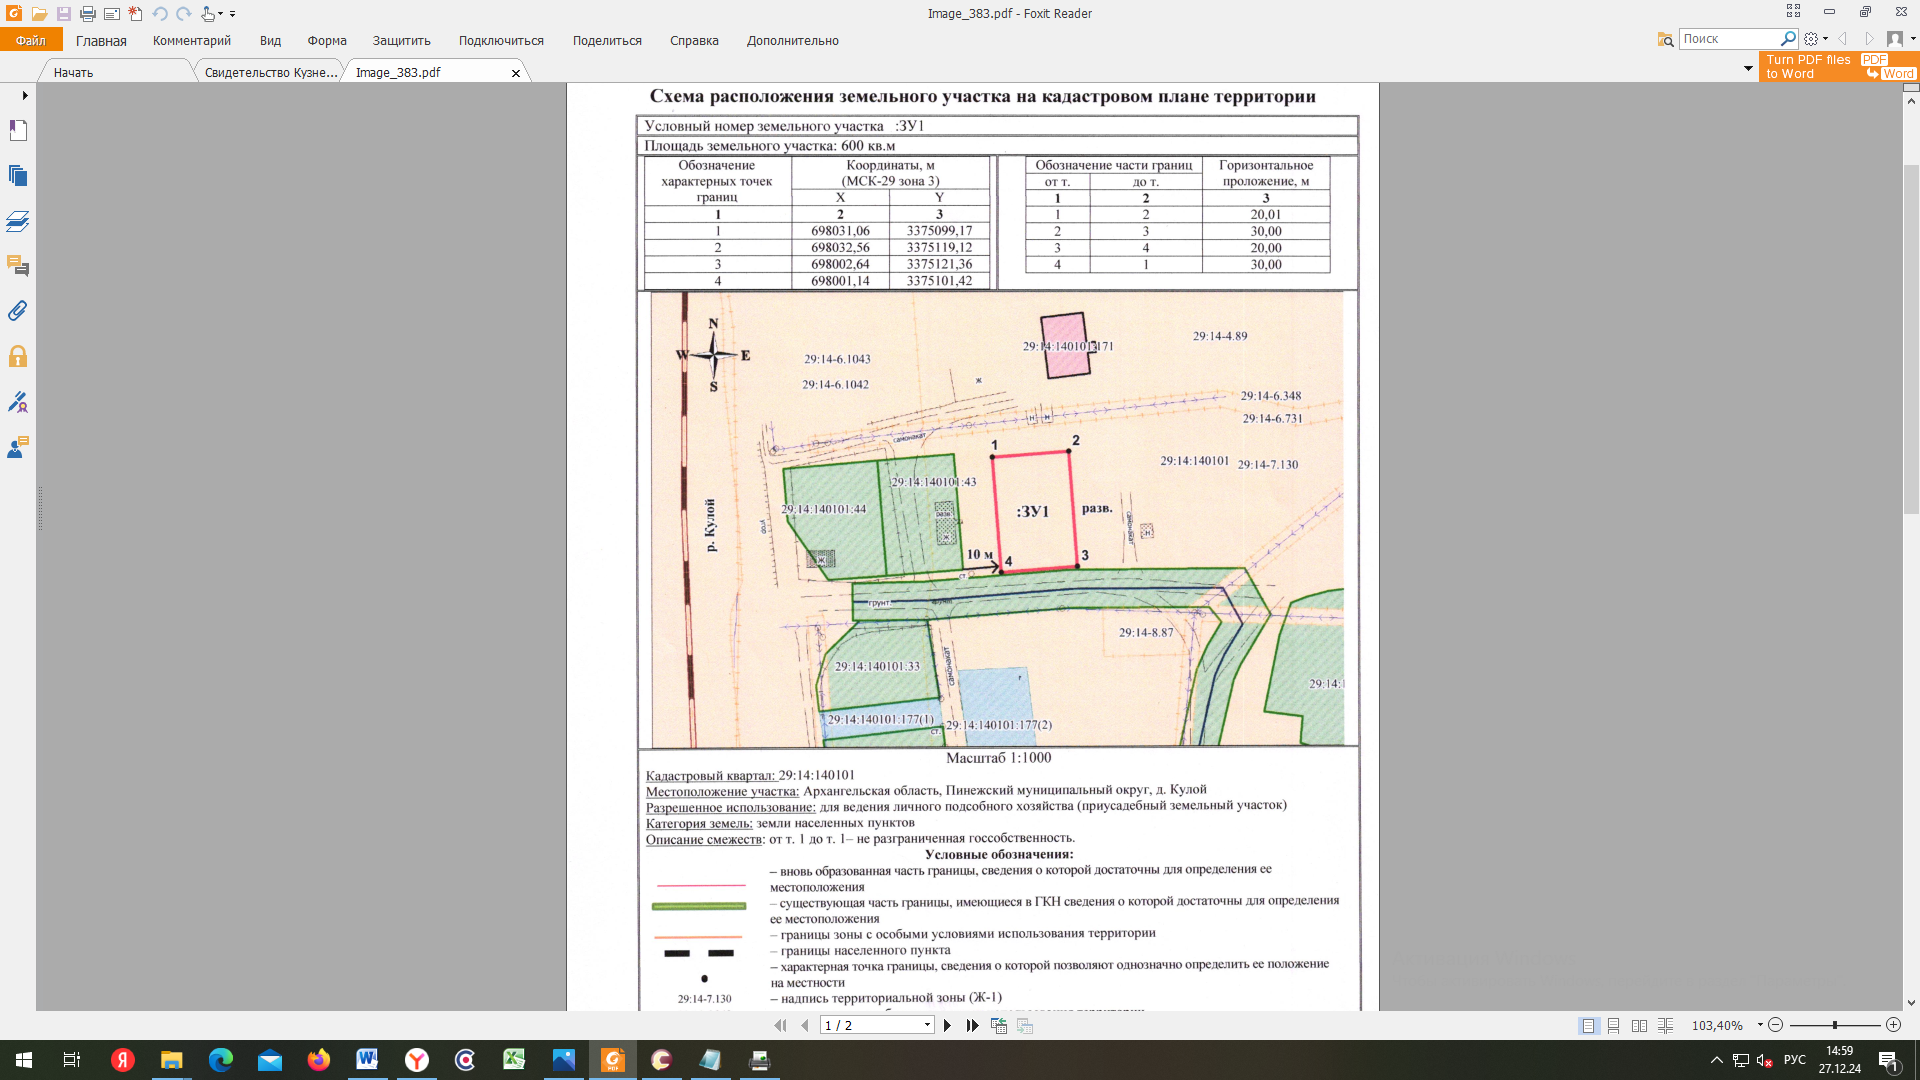The width and height of the screenshot is (1920, 1080).
Task: Open the Справка ribbon tab
Action: click(694, 41)
